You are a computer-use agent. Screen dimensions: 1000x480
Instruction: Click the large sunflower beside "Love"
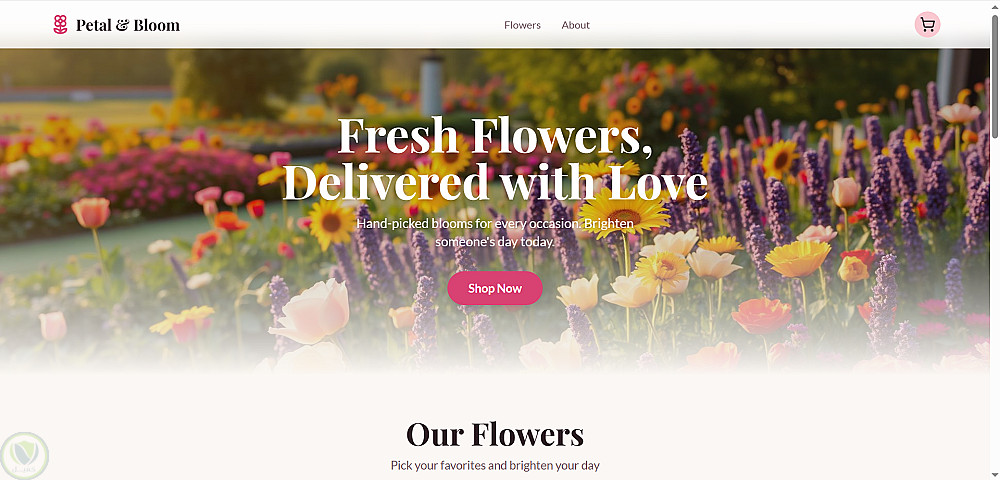point(624,214)
